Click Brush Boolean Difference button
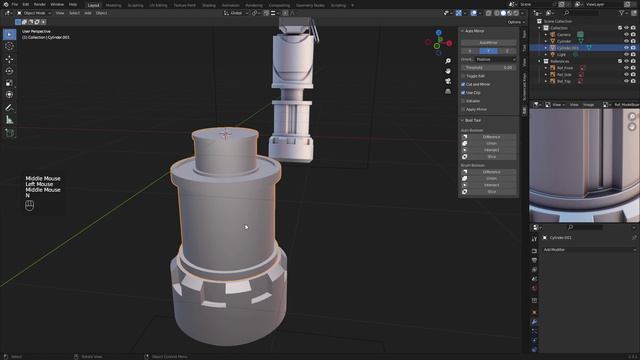 492,172
